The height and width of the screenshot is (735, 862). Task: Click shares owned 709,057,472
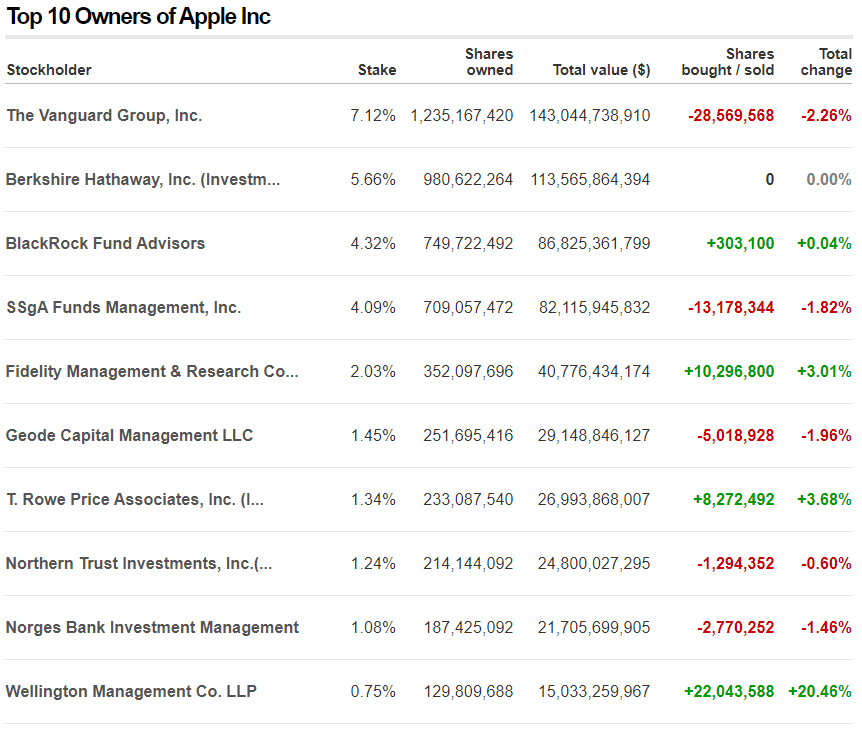468,307
